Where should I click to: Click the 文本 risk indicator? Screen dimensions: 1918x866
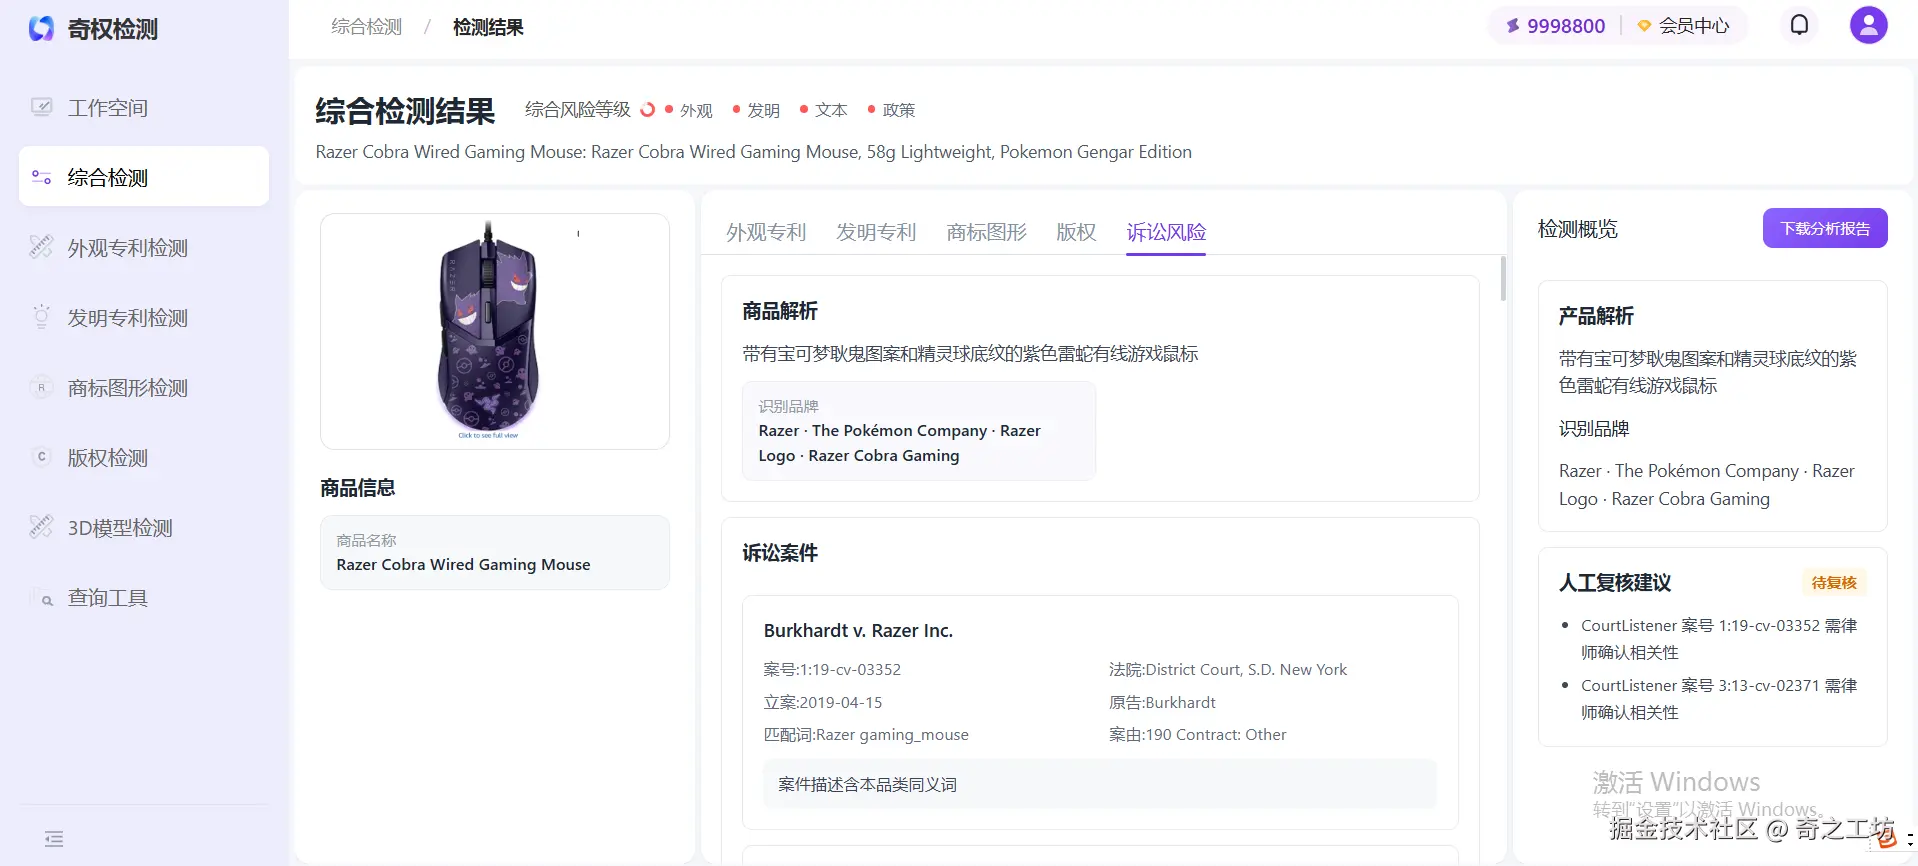click(824, 110)
